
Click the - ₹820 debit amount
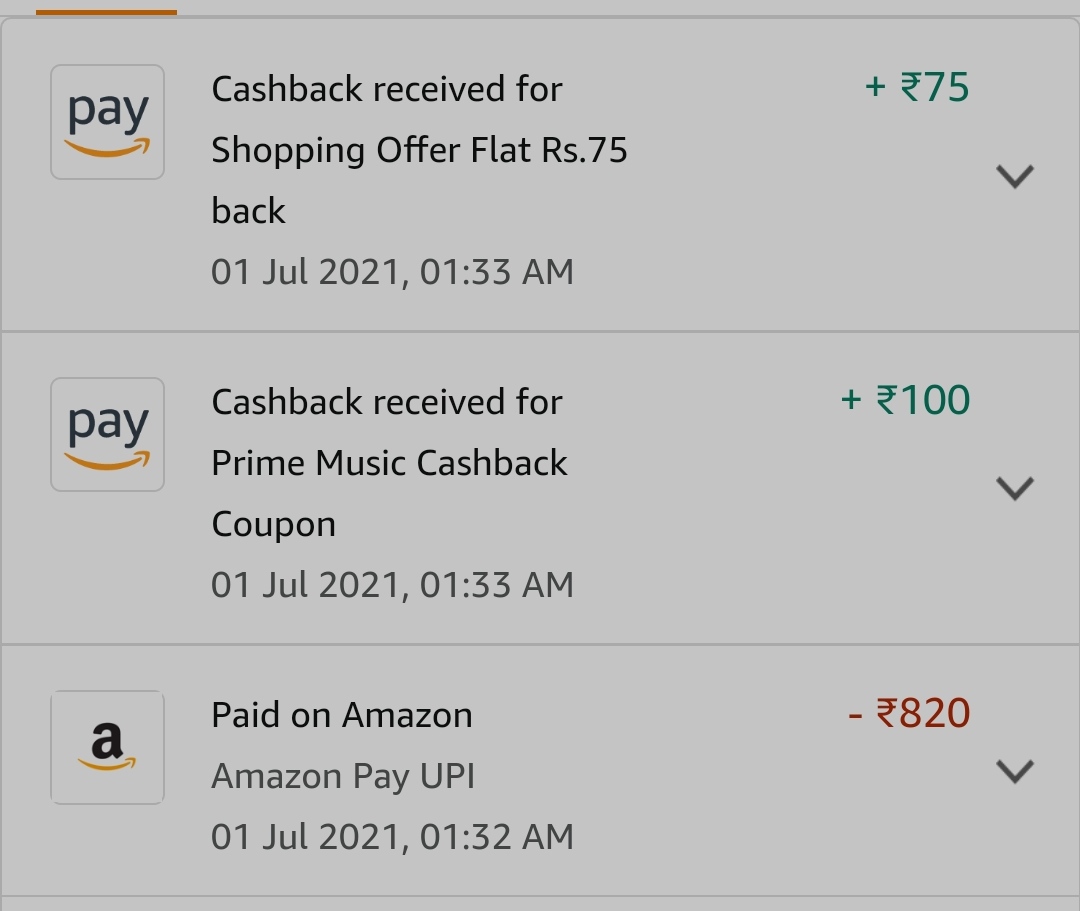(908, 713)
